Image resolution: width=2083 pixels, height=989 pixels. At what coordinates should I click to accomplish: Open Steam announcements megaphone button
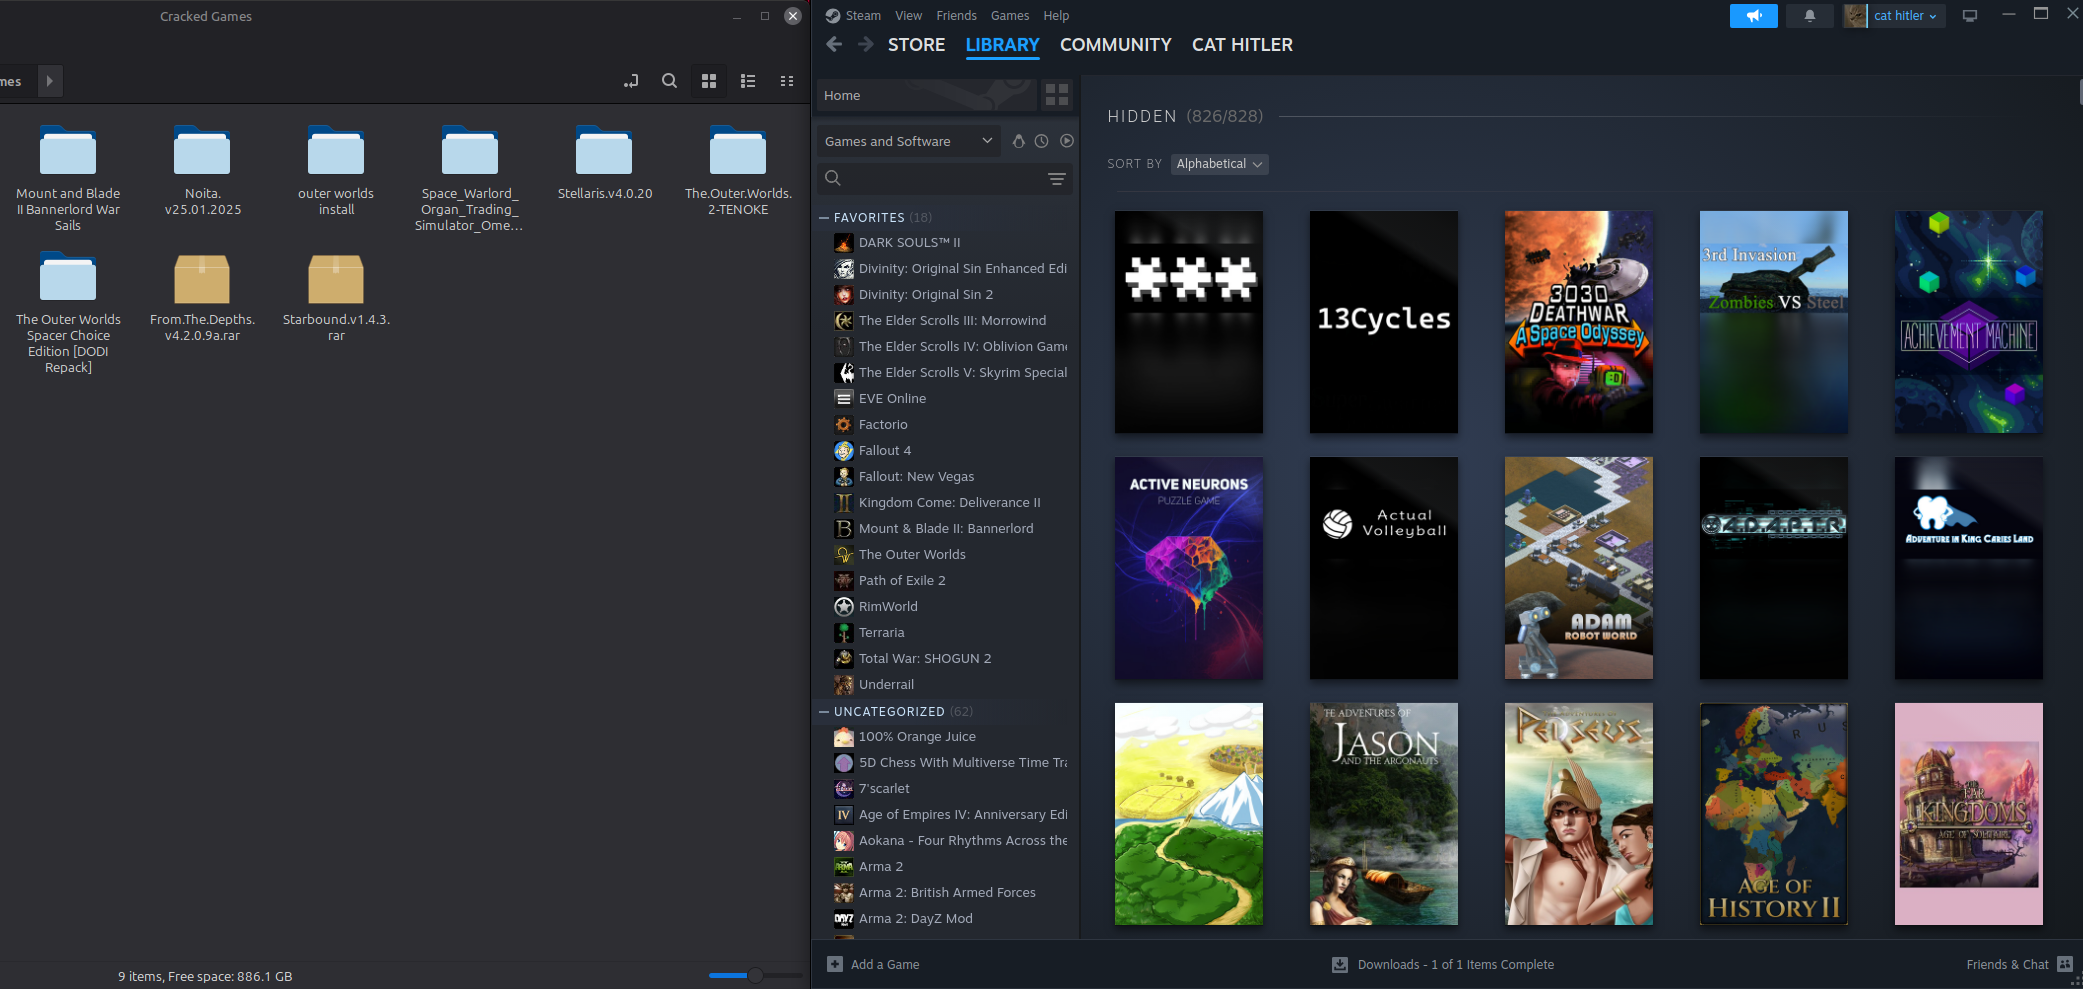tap(1753, 16)
